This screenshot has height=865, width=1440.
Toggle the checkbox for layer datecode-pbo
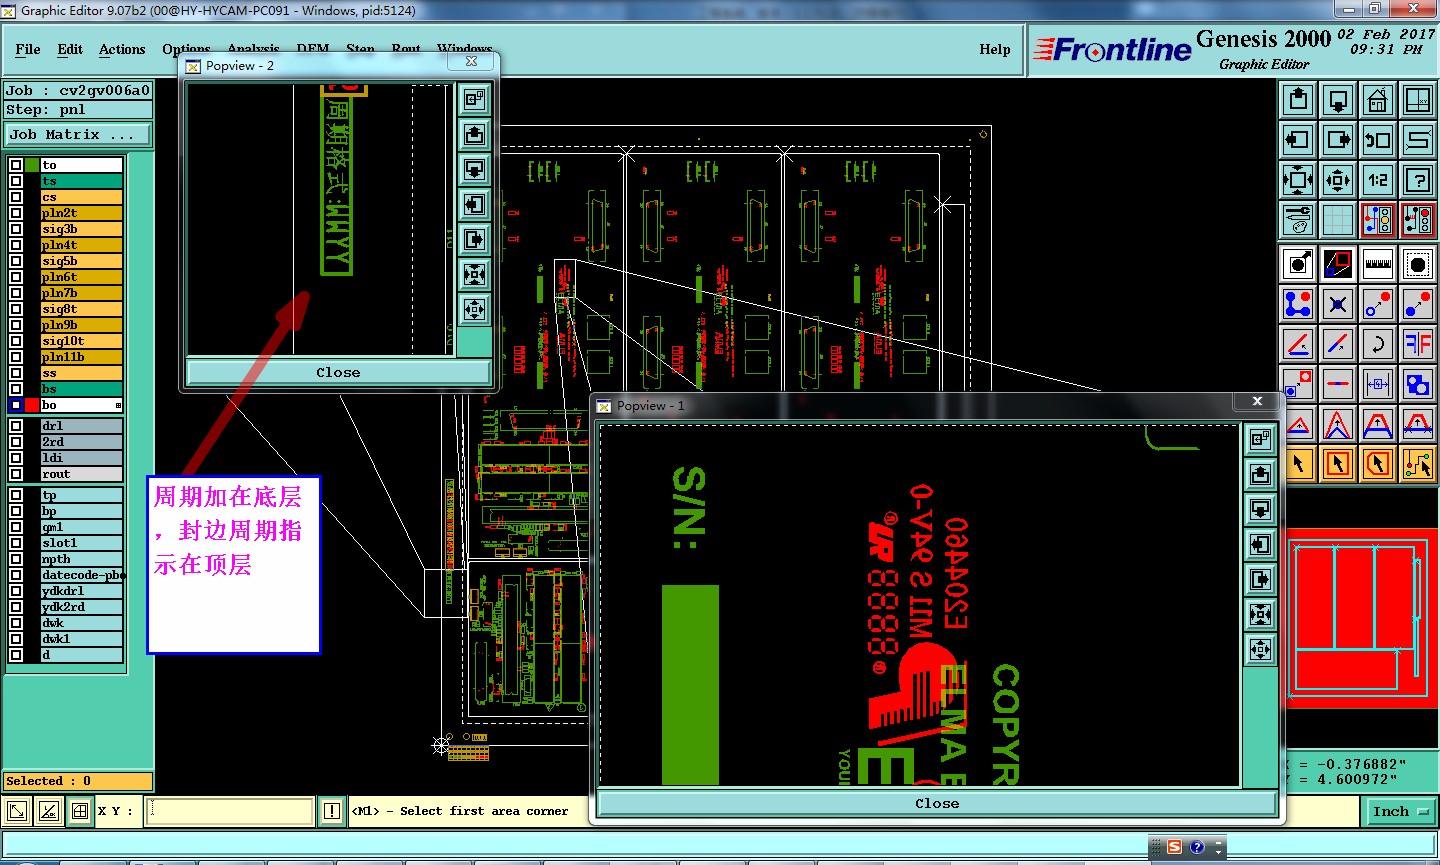point(16,575)
